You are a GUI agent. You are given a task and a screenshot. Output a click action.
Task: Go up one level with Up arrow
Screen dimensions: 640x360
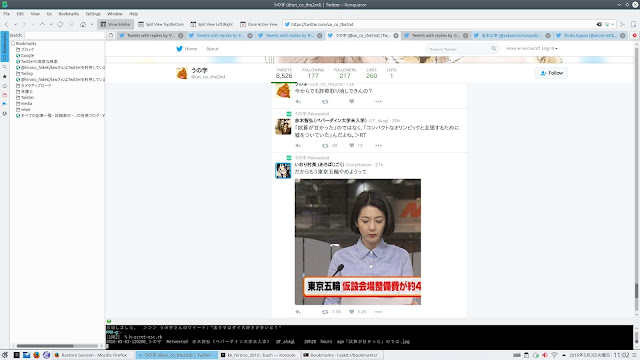42,24
